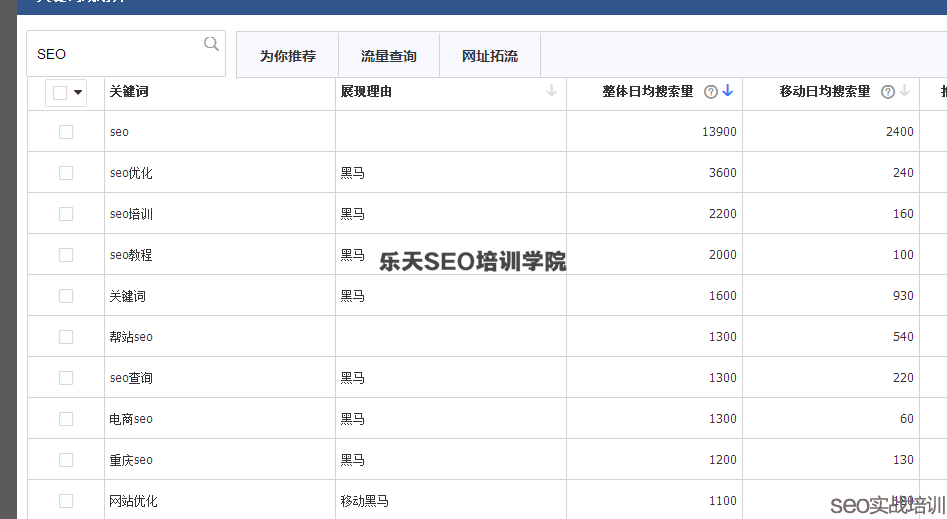Screen dimensions: 947x519
Task: Check the box for 帮站seo
Action: tap(66, 337)
